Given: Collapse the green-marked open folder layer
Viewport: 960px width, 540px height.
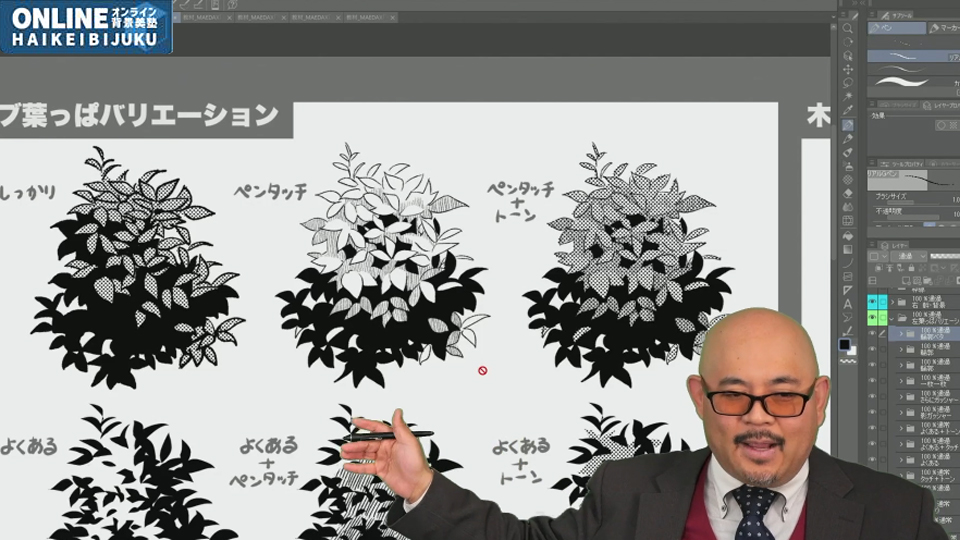Looking at the screenshot, I should (892, 318).
